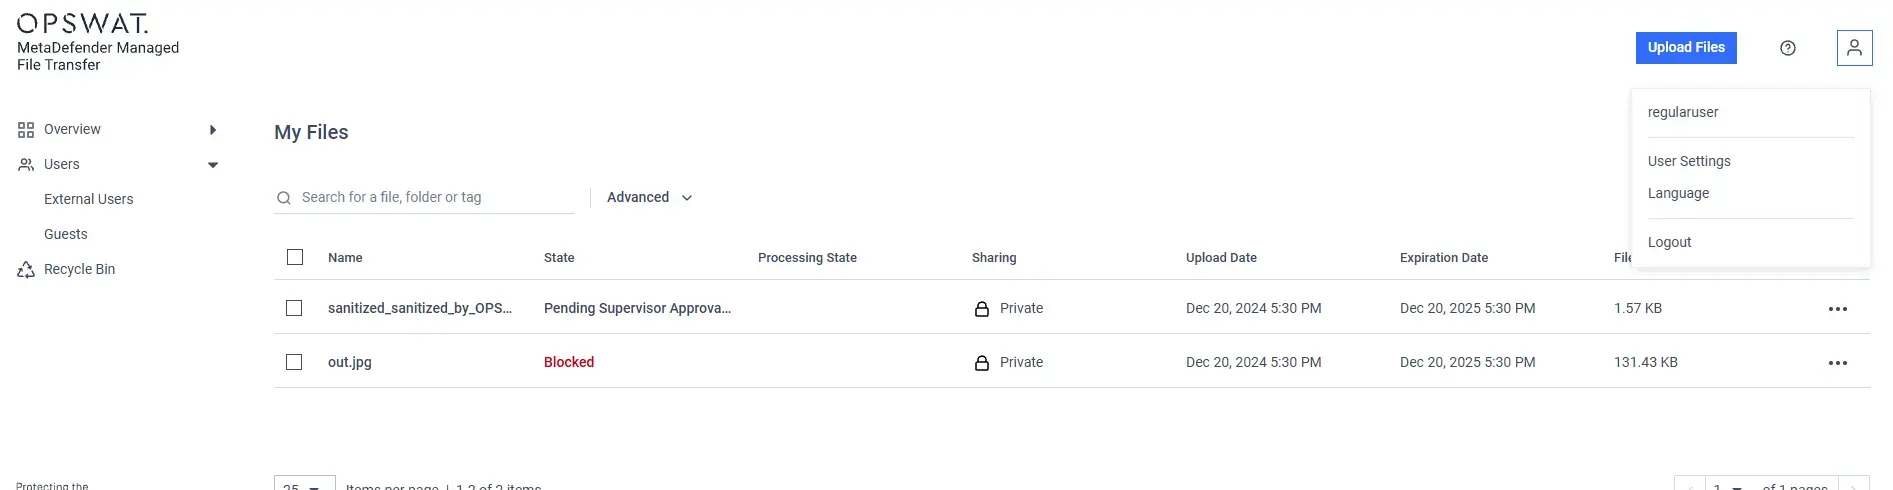Expand the Advanced search dropdown

[650, 197]
